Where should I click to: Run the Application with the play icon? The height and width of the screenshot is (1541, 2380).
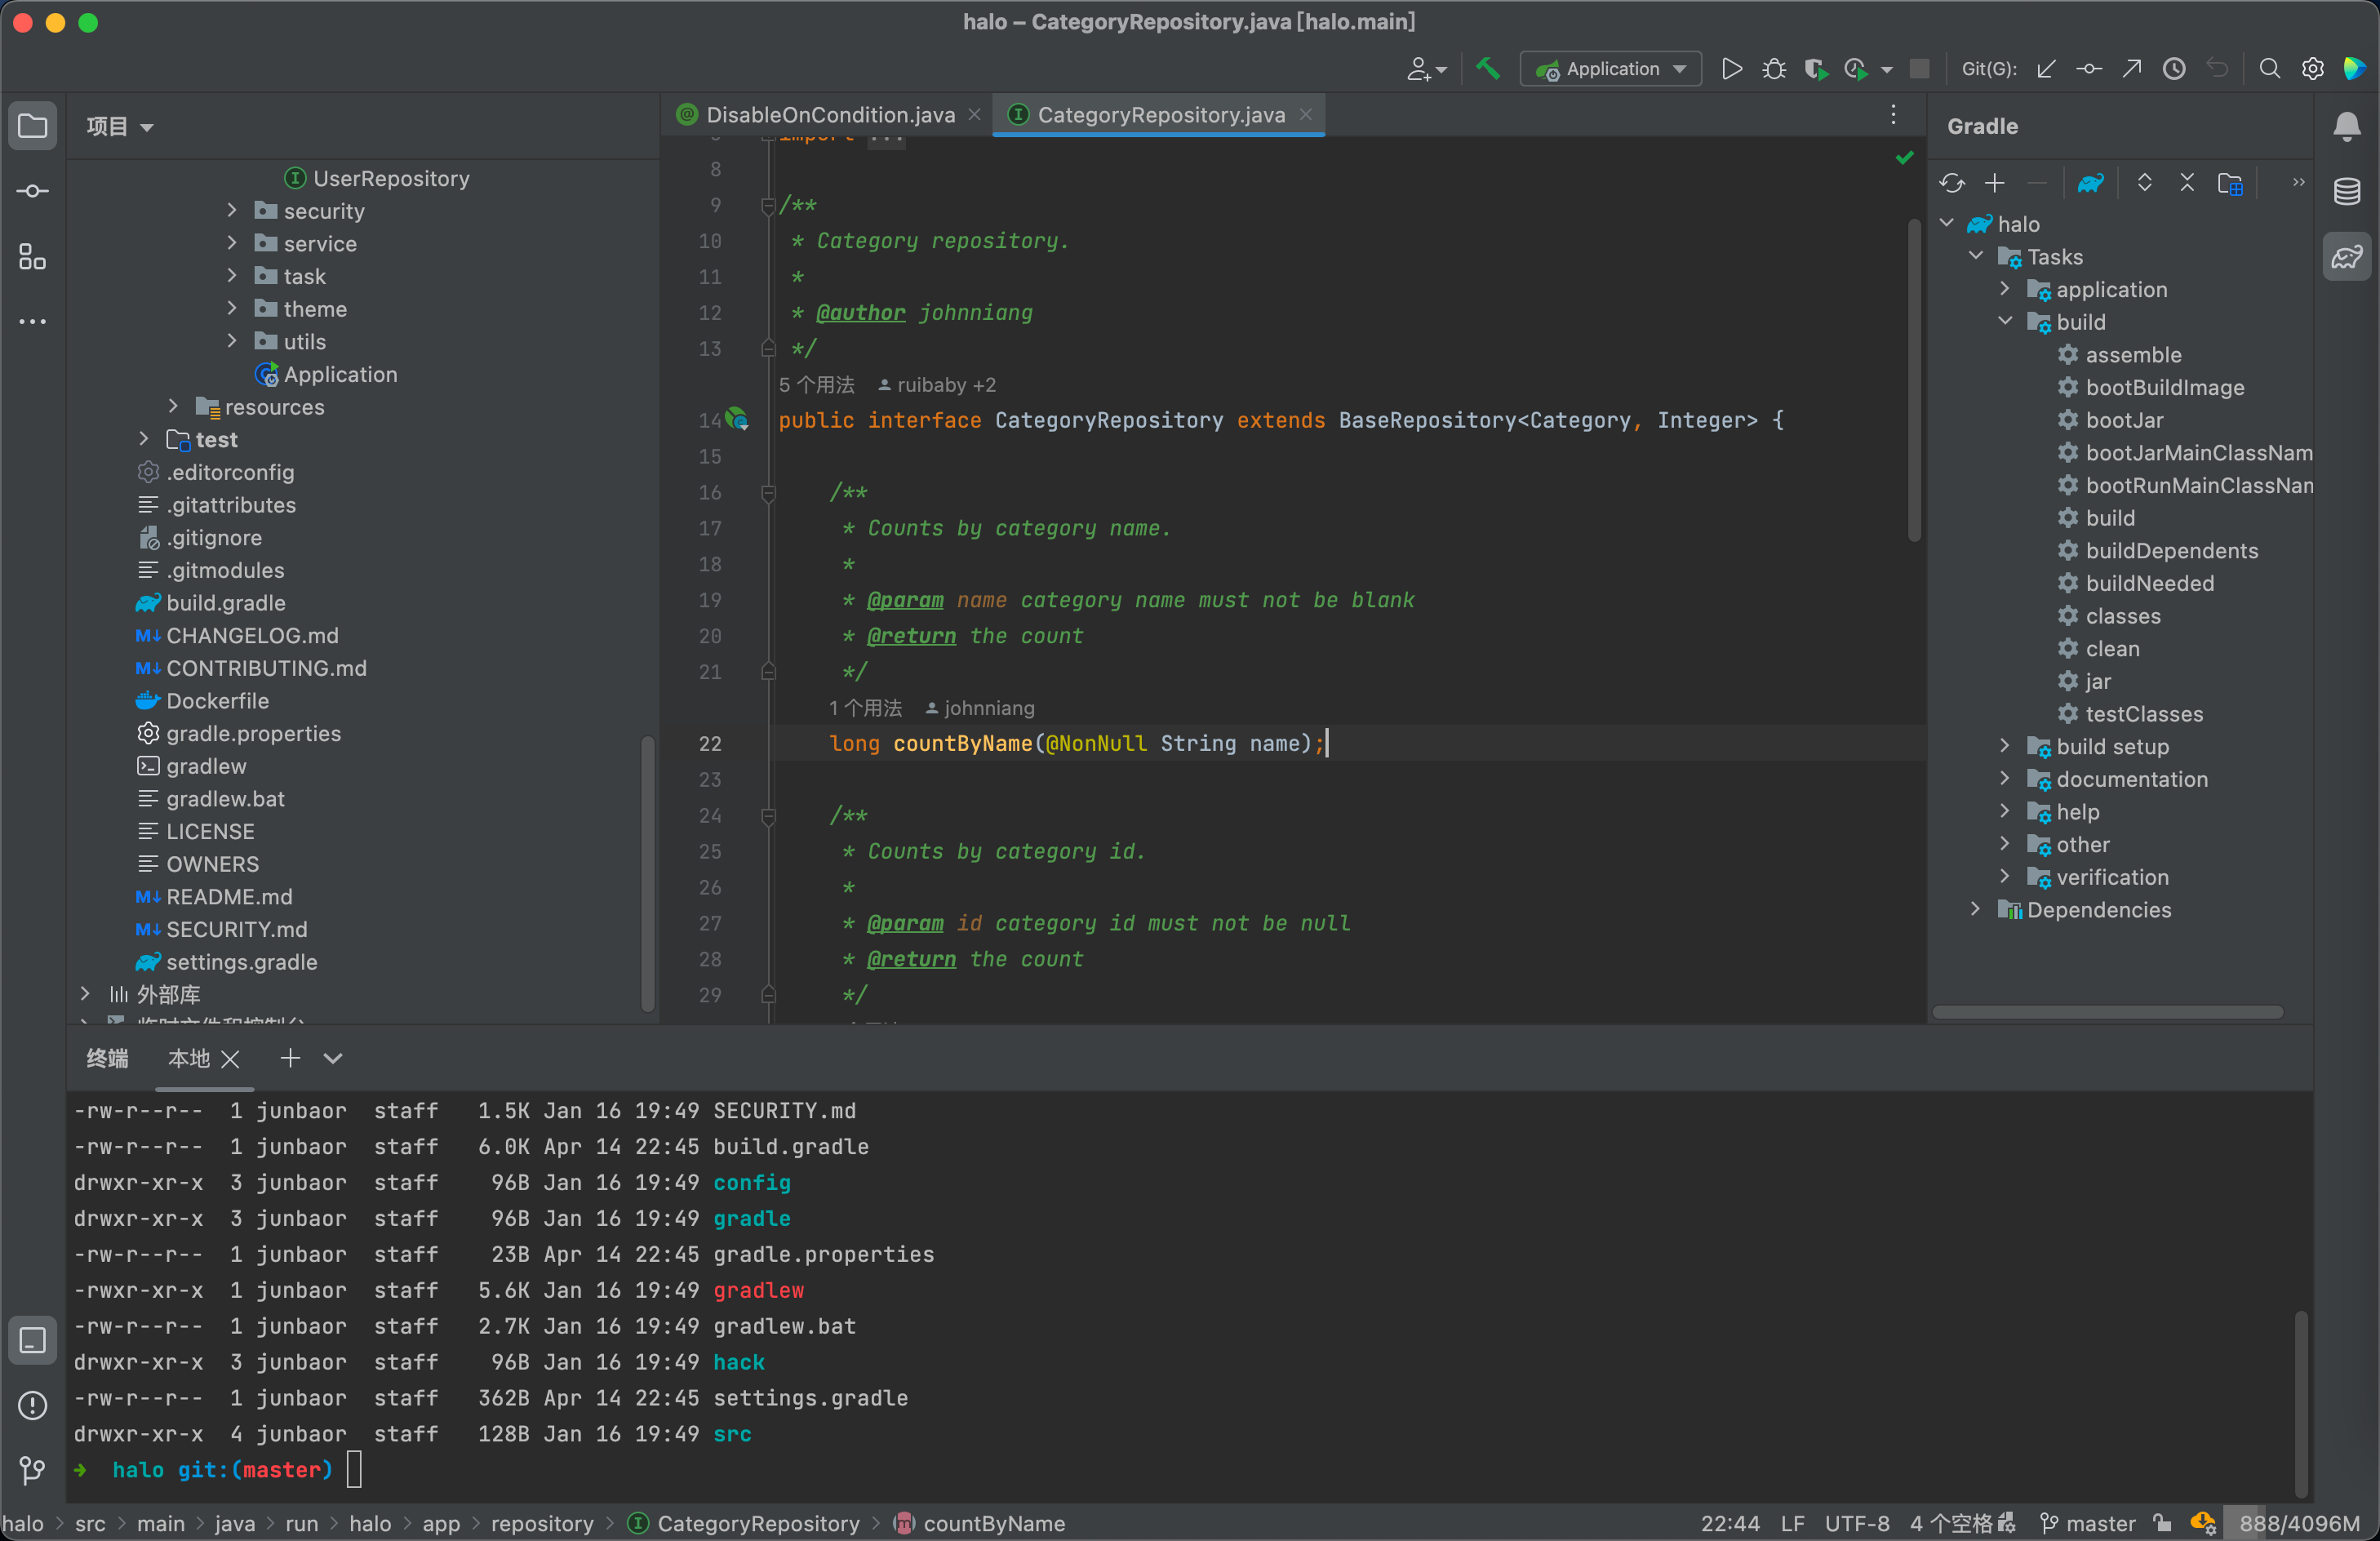click(x=1731, y=69)
